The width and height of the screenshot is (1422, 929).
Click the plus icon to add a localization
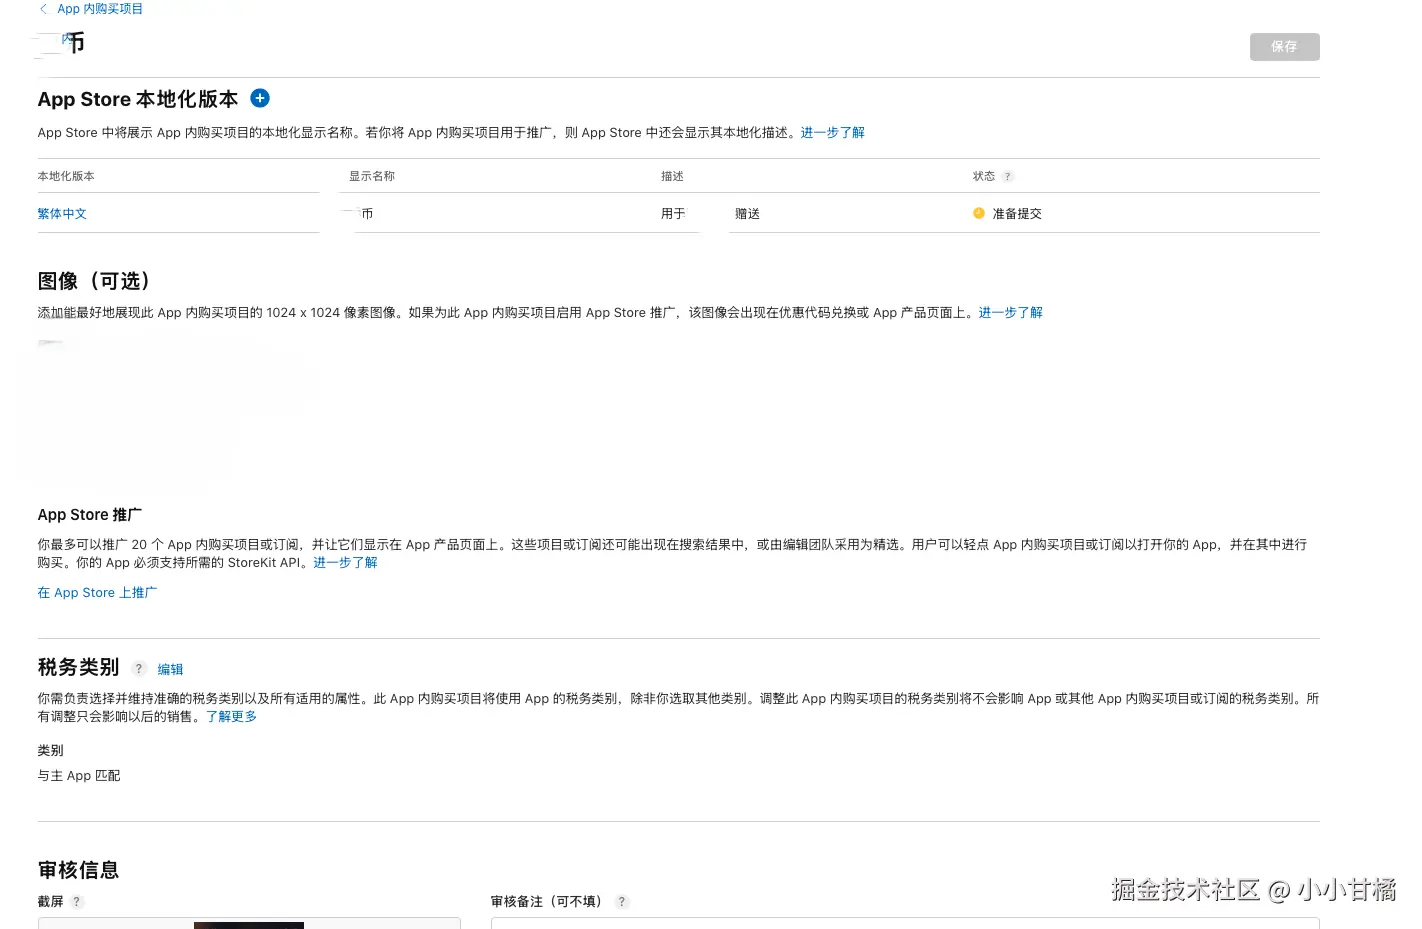pyautogui.click(x=260, y=98)
